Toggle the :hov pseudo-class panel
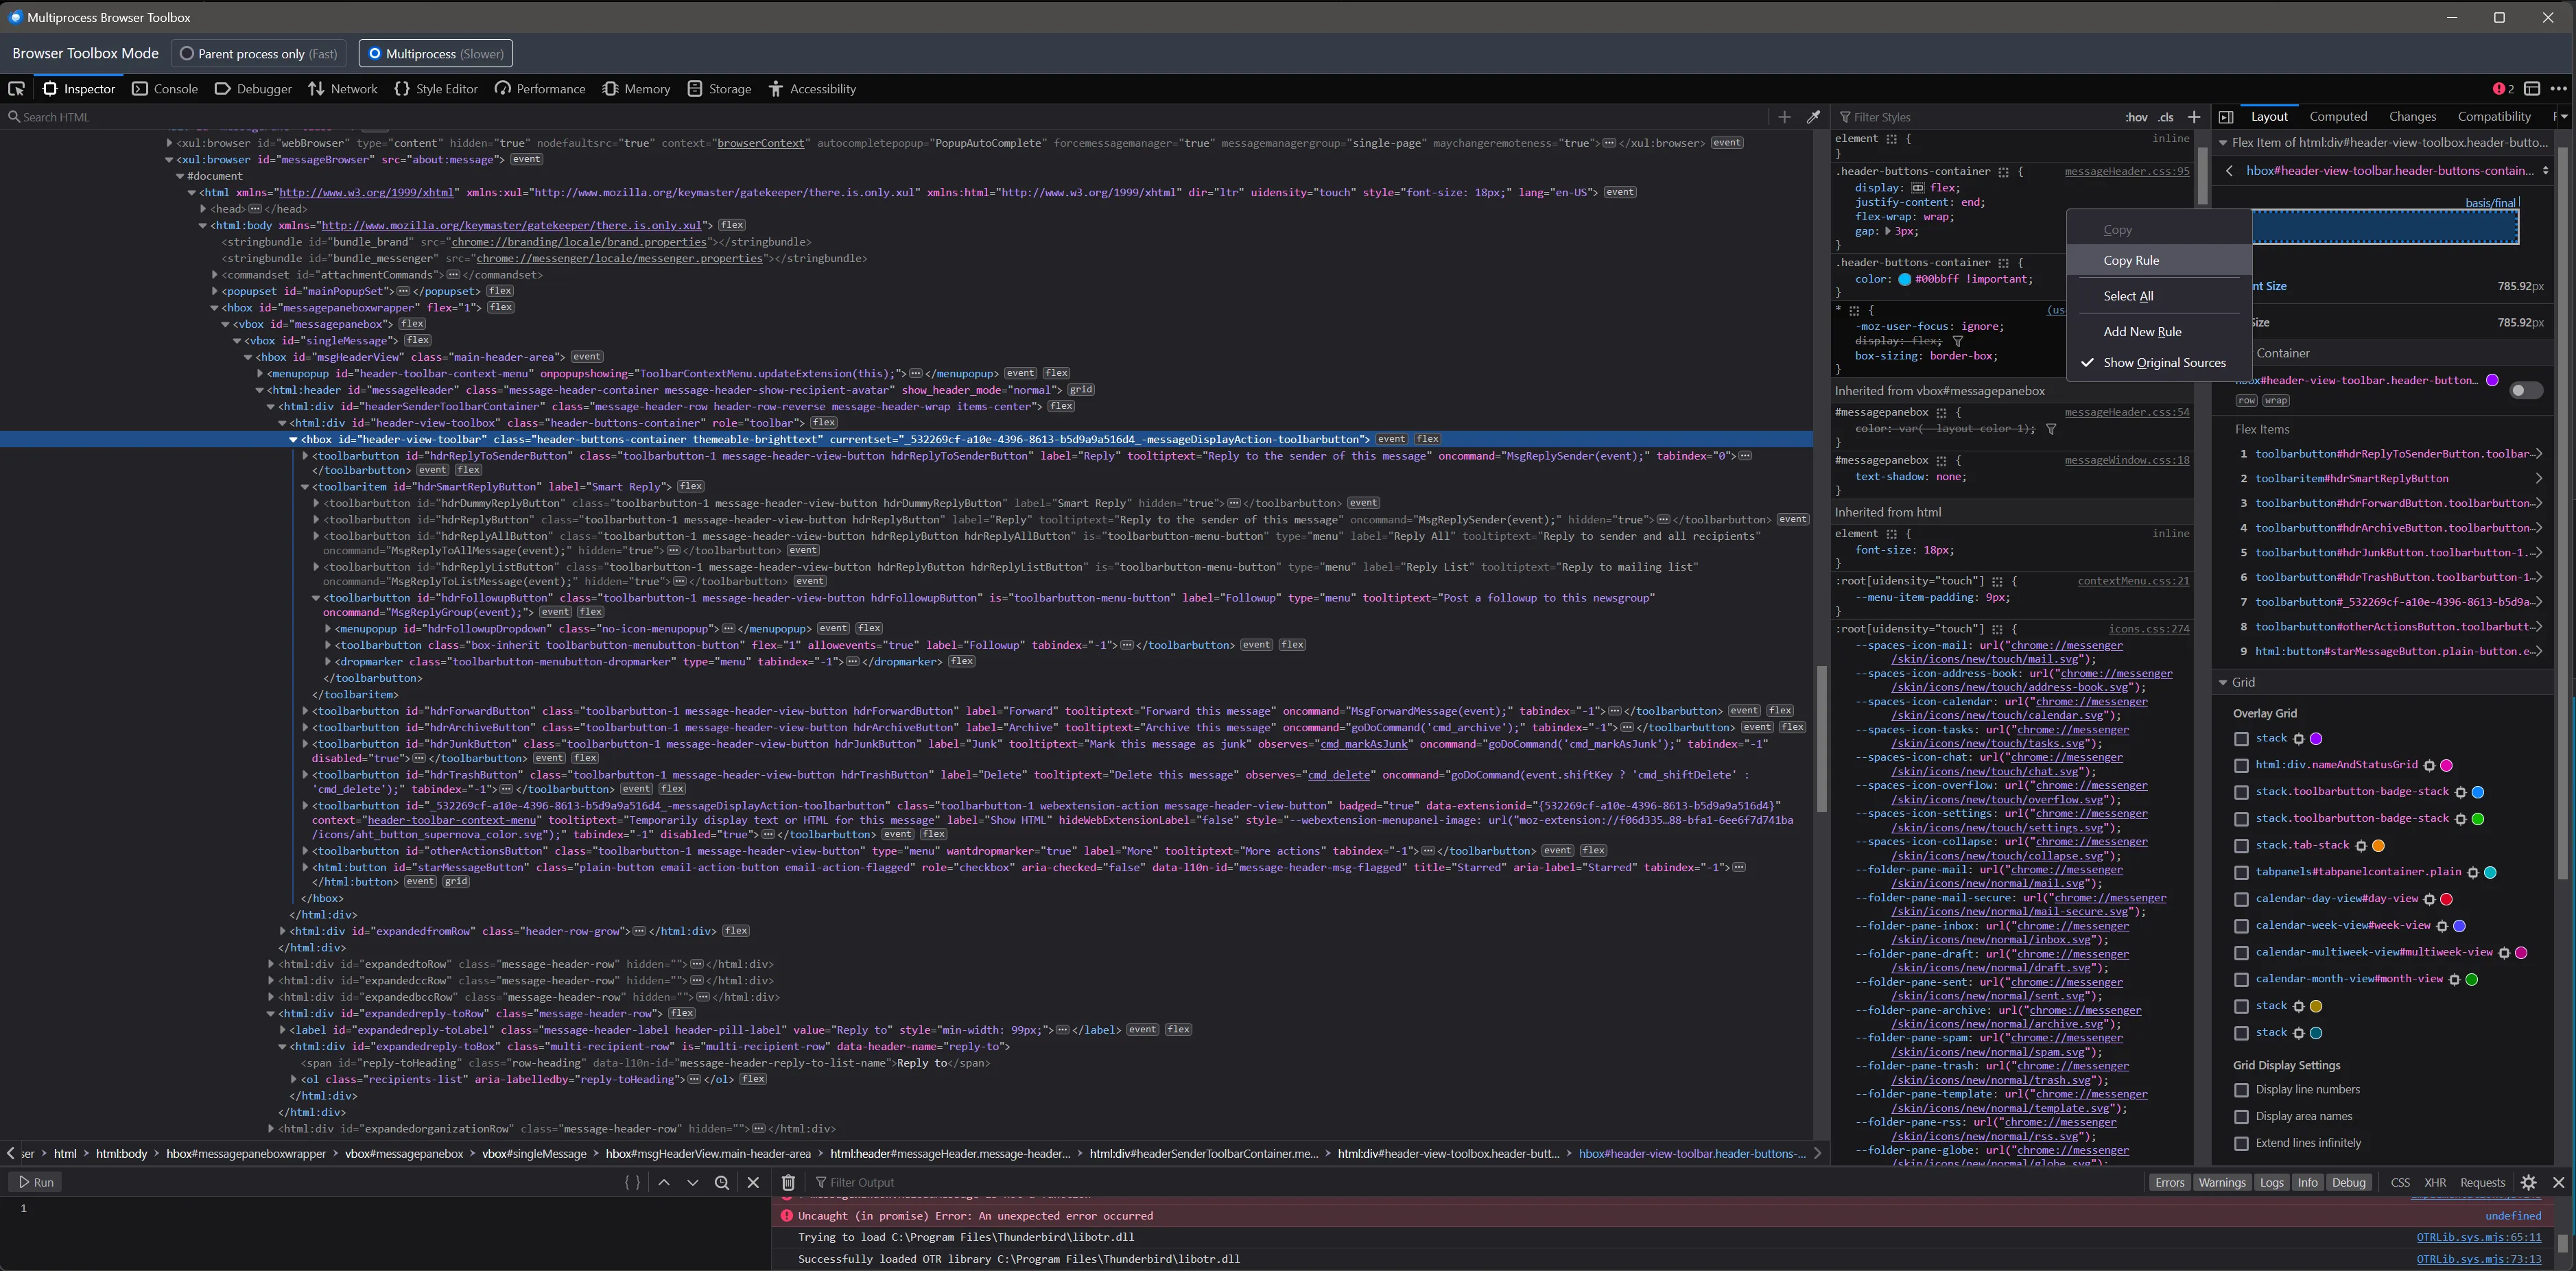 coord(2136,117)
